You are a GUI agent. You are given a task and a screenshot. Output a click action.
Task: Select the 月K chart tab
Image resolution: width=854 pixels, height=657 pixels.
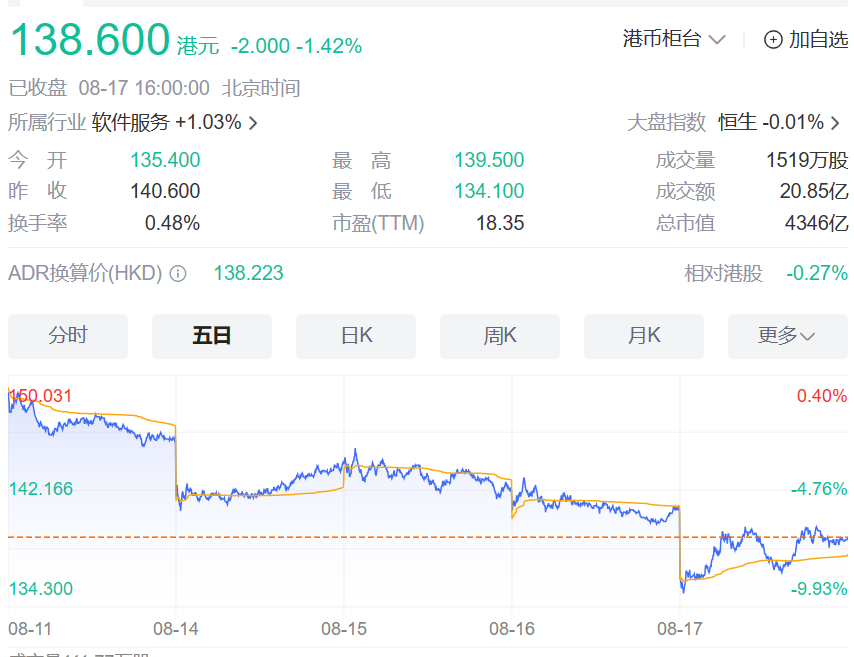pos(644,336)
